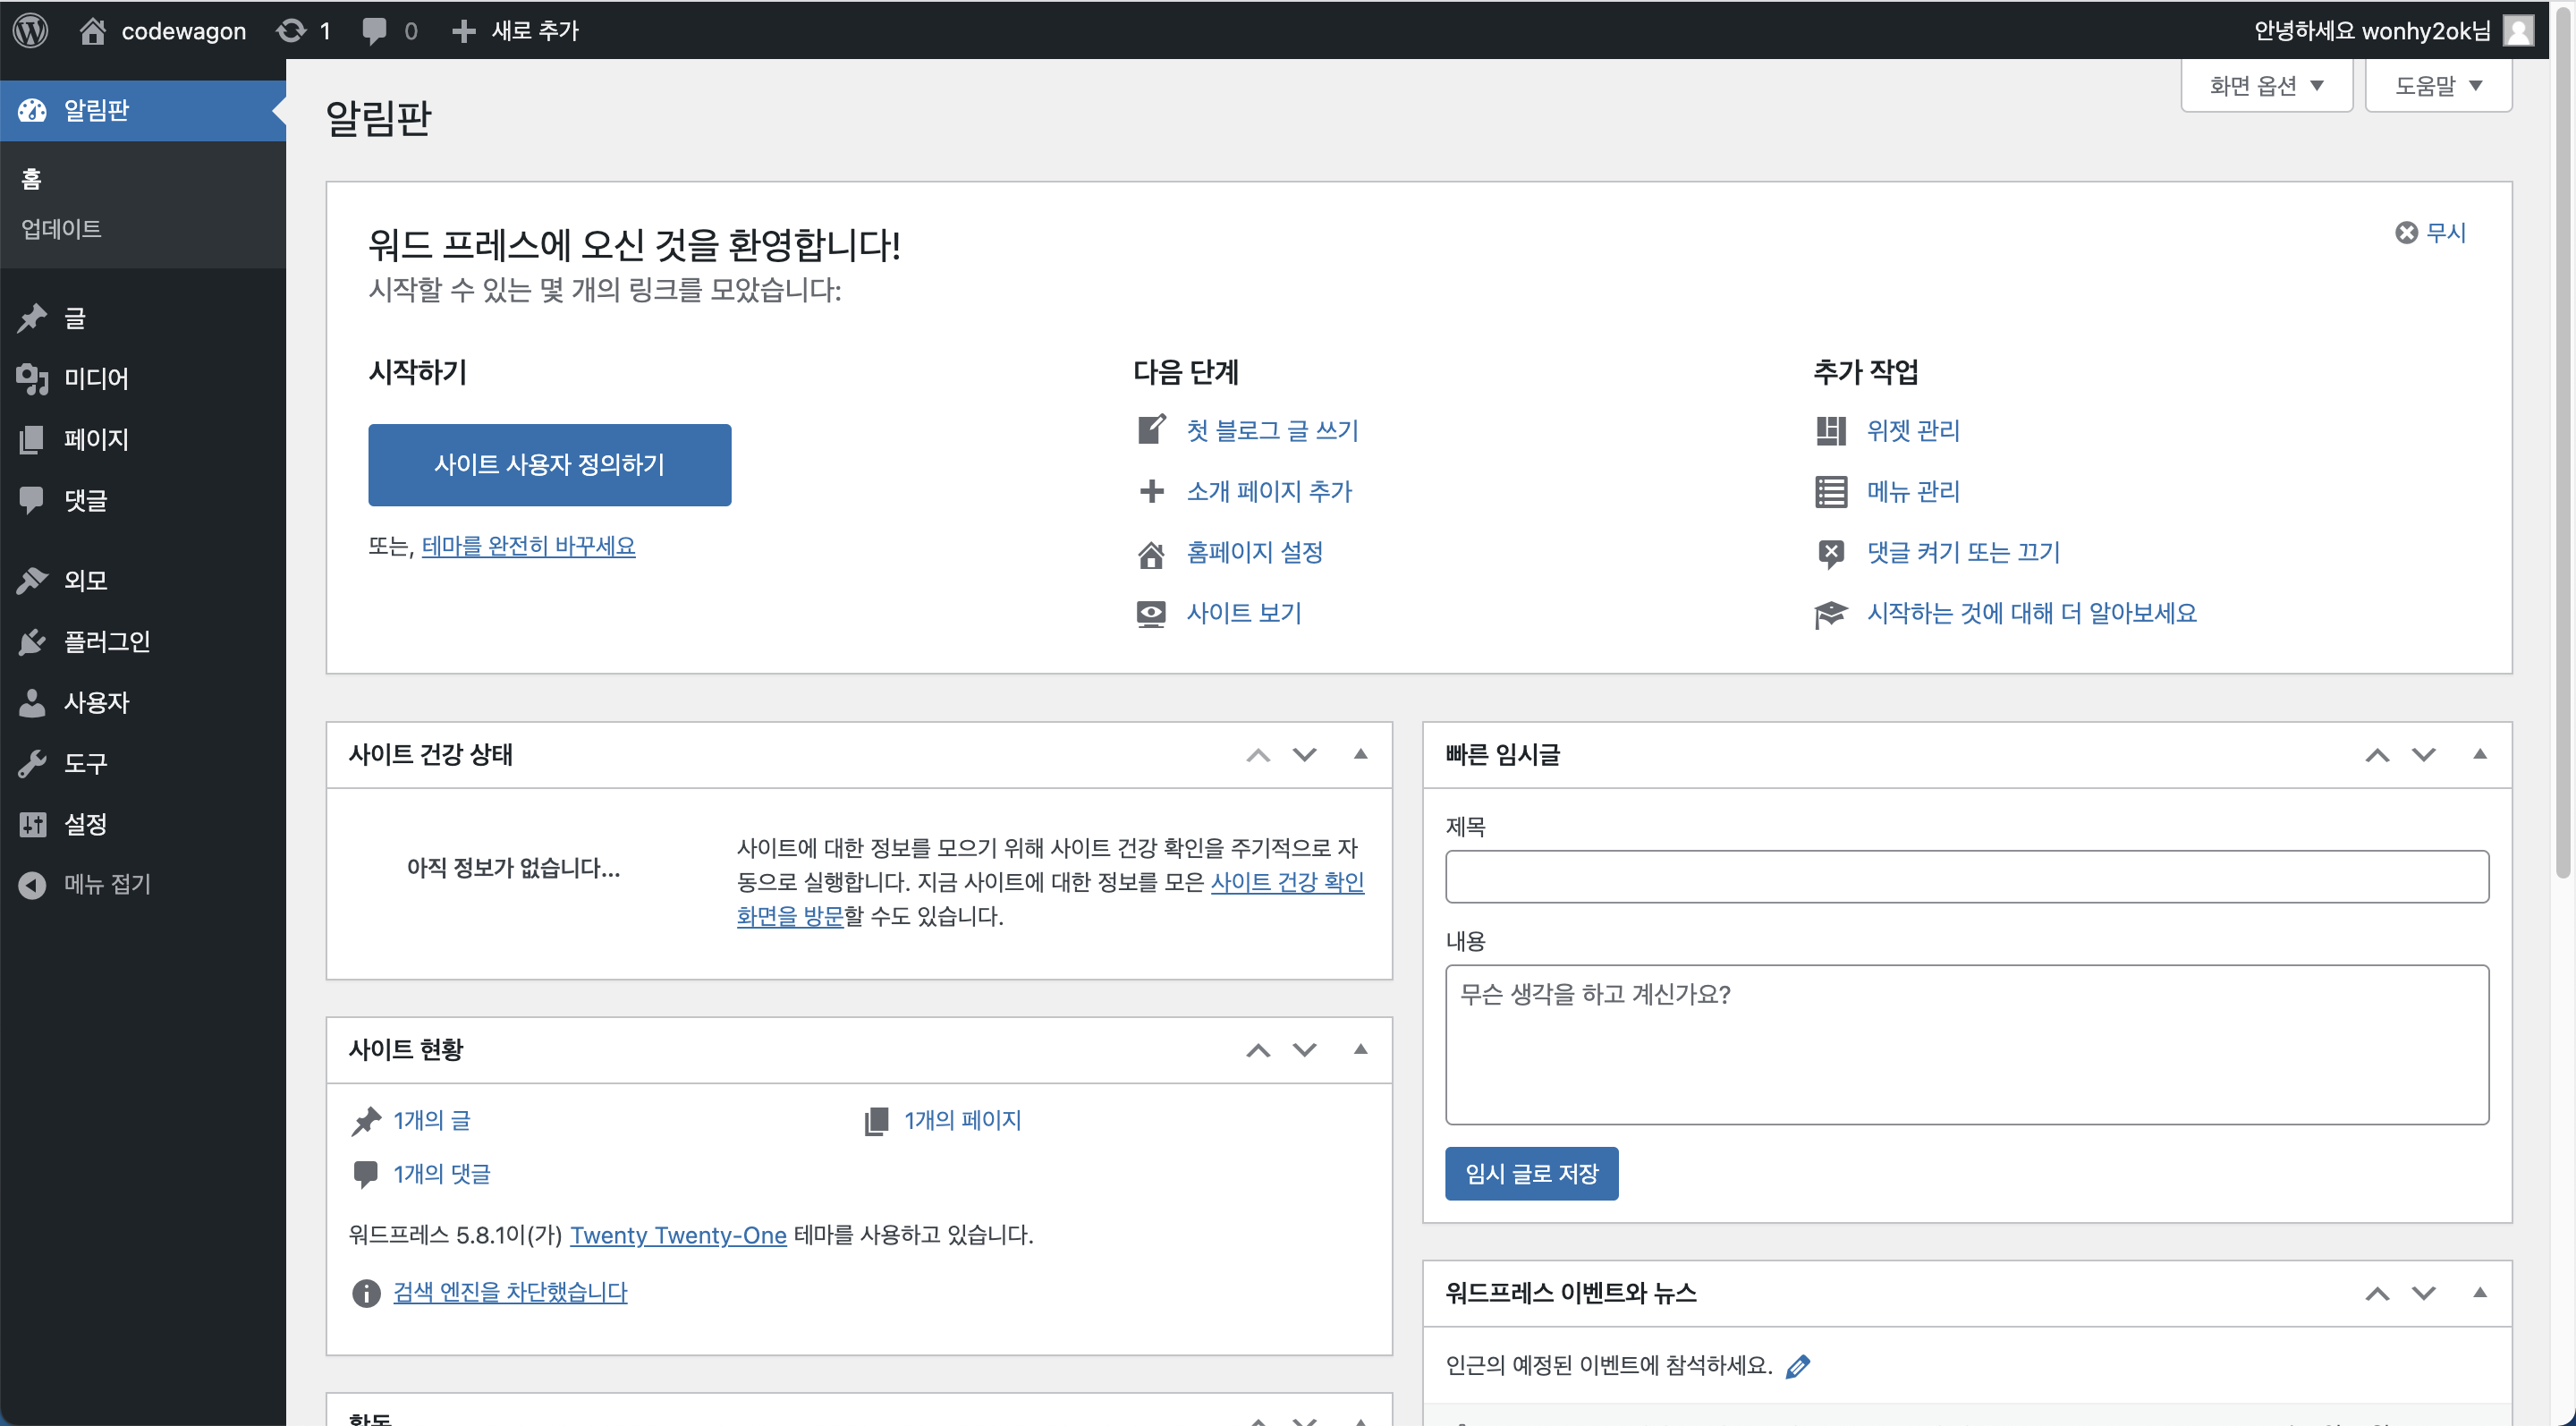Click the comments bubble icon in admin bar
Image resolution: width=2576 pixels, height=1426 pixels.
(x=374, y=30)
